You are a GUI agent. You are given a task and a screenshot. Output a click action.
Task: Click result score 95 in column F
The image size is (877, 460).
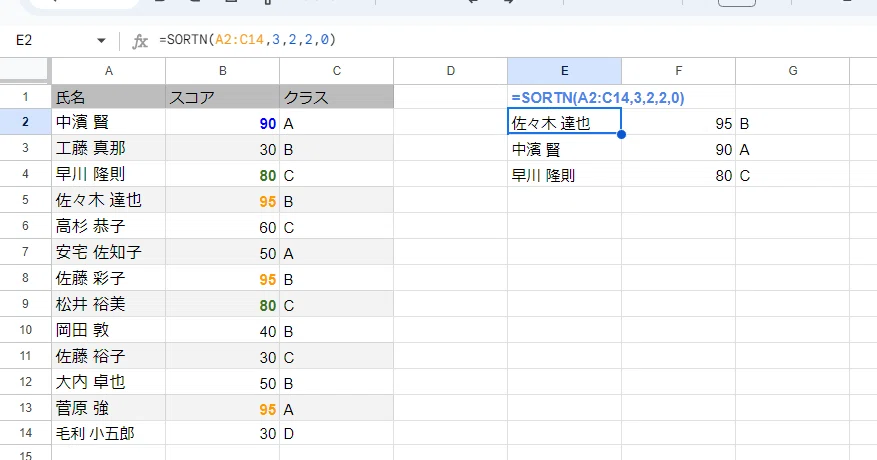click(x=678, y=123)
